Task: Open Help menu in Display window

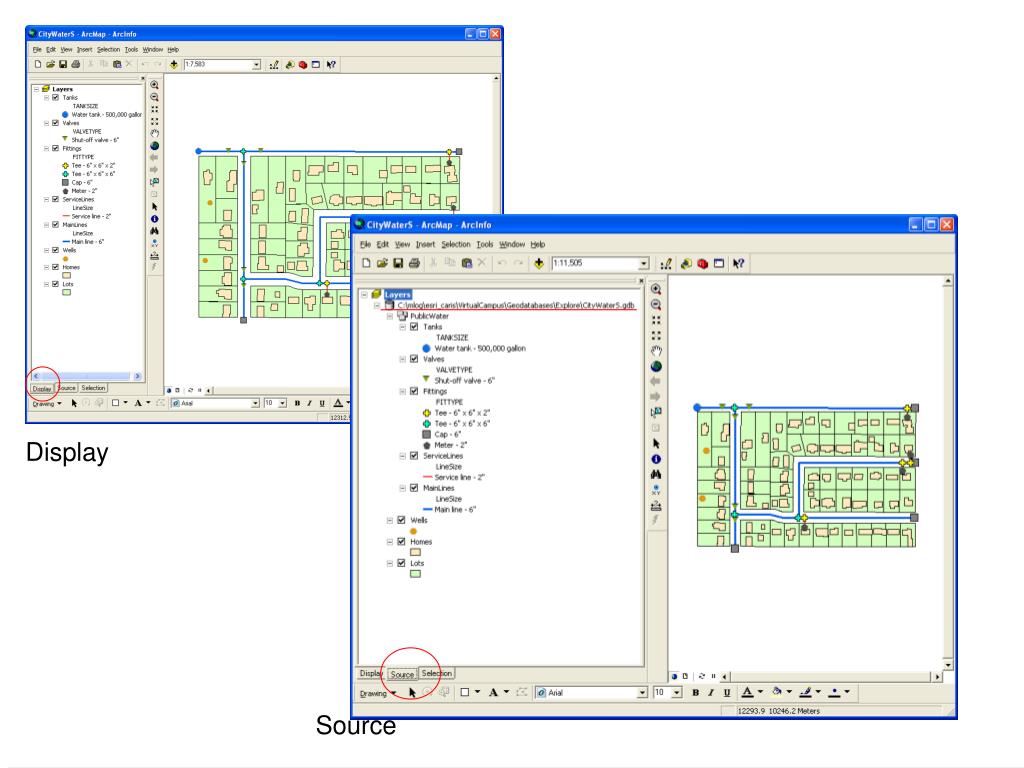Action: pos(172,50)
